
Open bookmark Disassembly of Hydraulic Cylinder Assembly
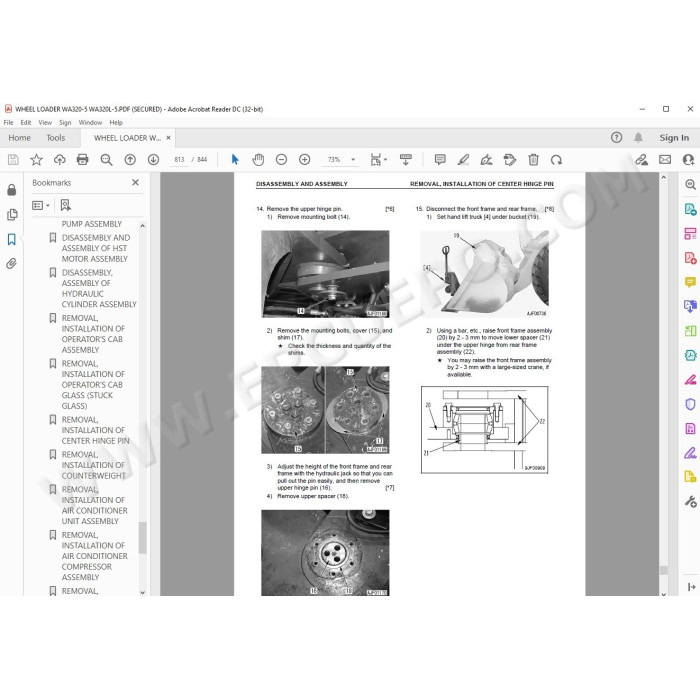(99, 288)
